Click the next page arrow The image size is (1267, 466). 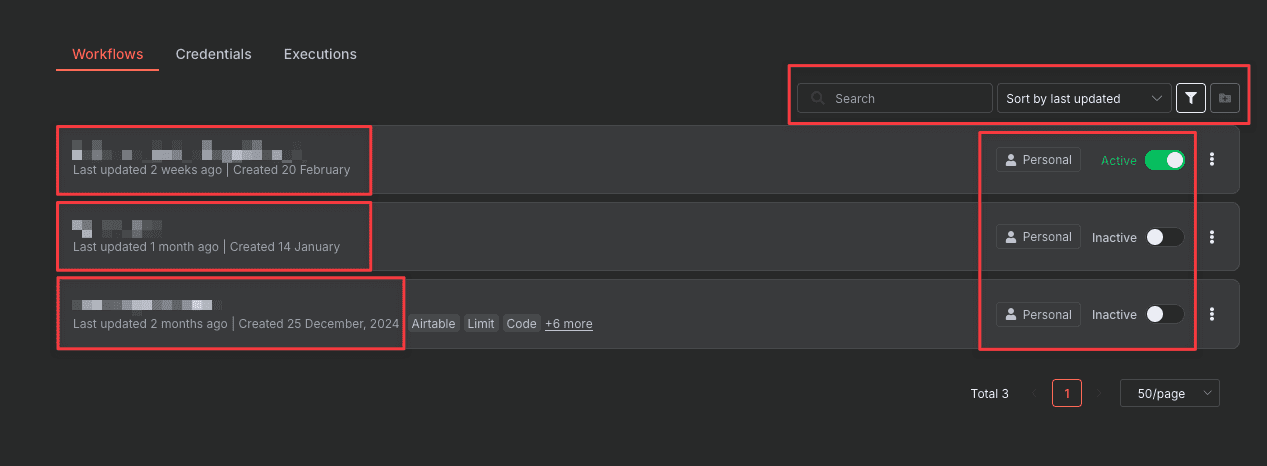(x=1100, y=394)
